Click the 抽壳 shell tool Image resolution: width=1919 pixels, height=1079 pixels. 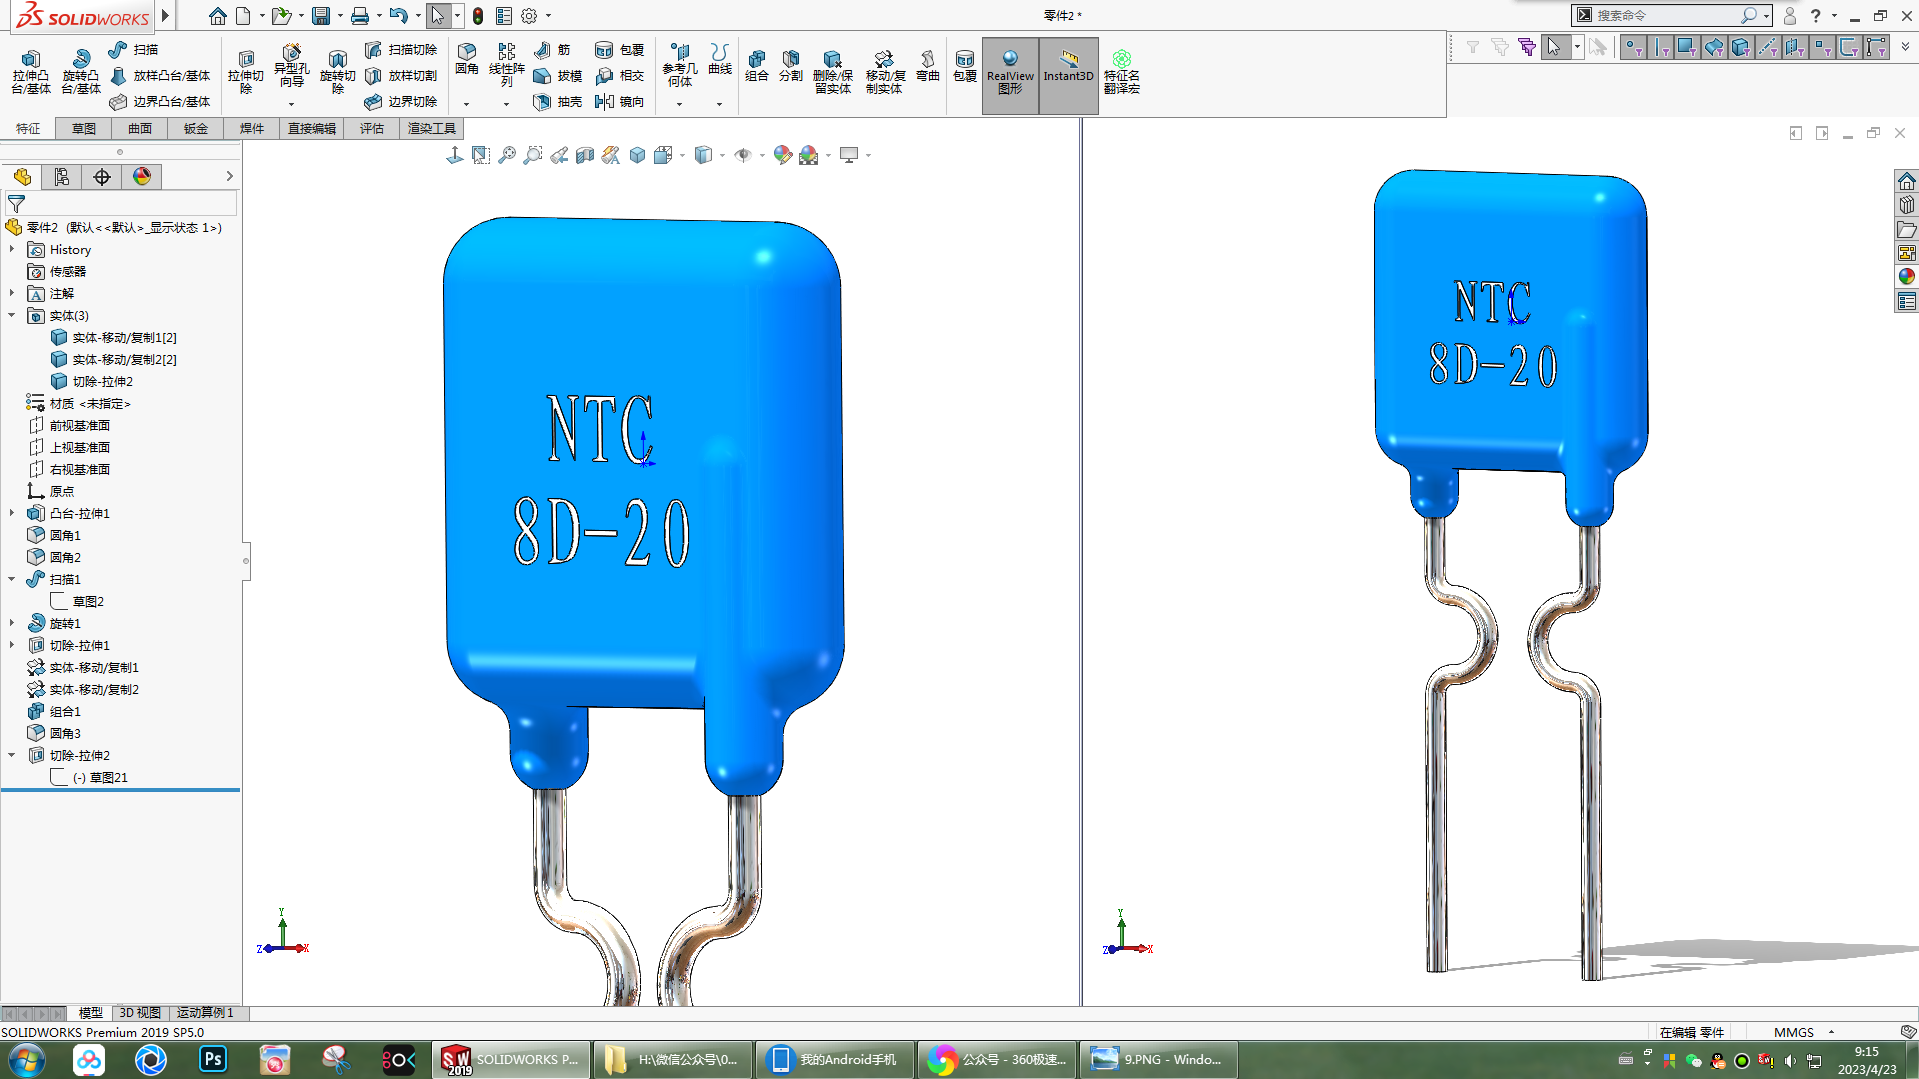[x=557, y=101]
